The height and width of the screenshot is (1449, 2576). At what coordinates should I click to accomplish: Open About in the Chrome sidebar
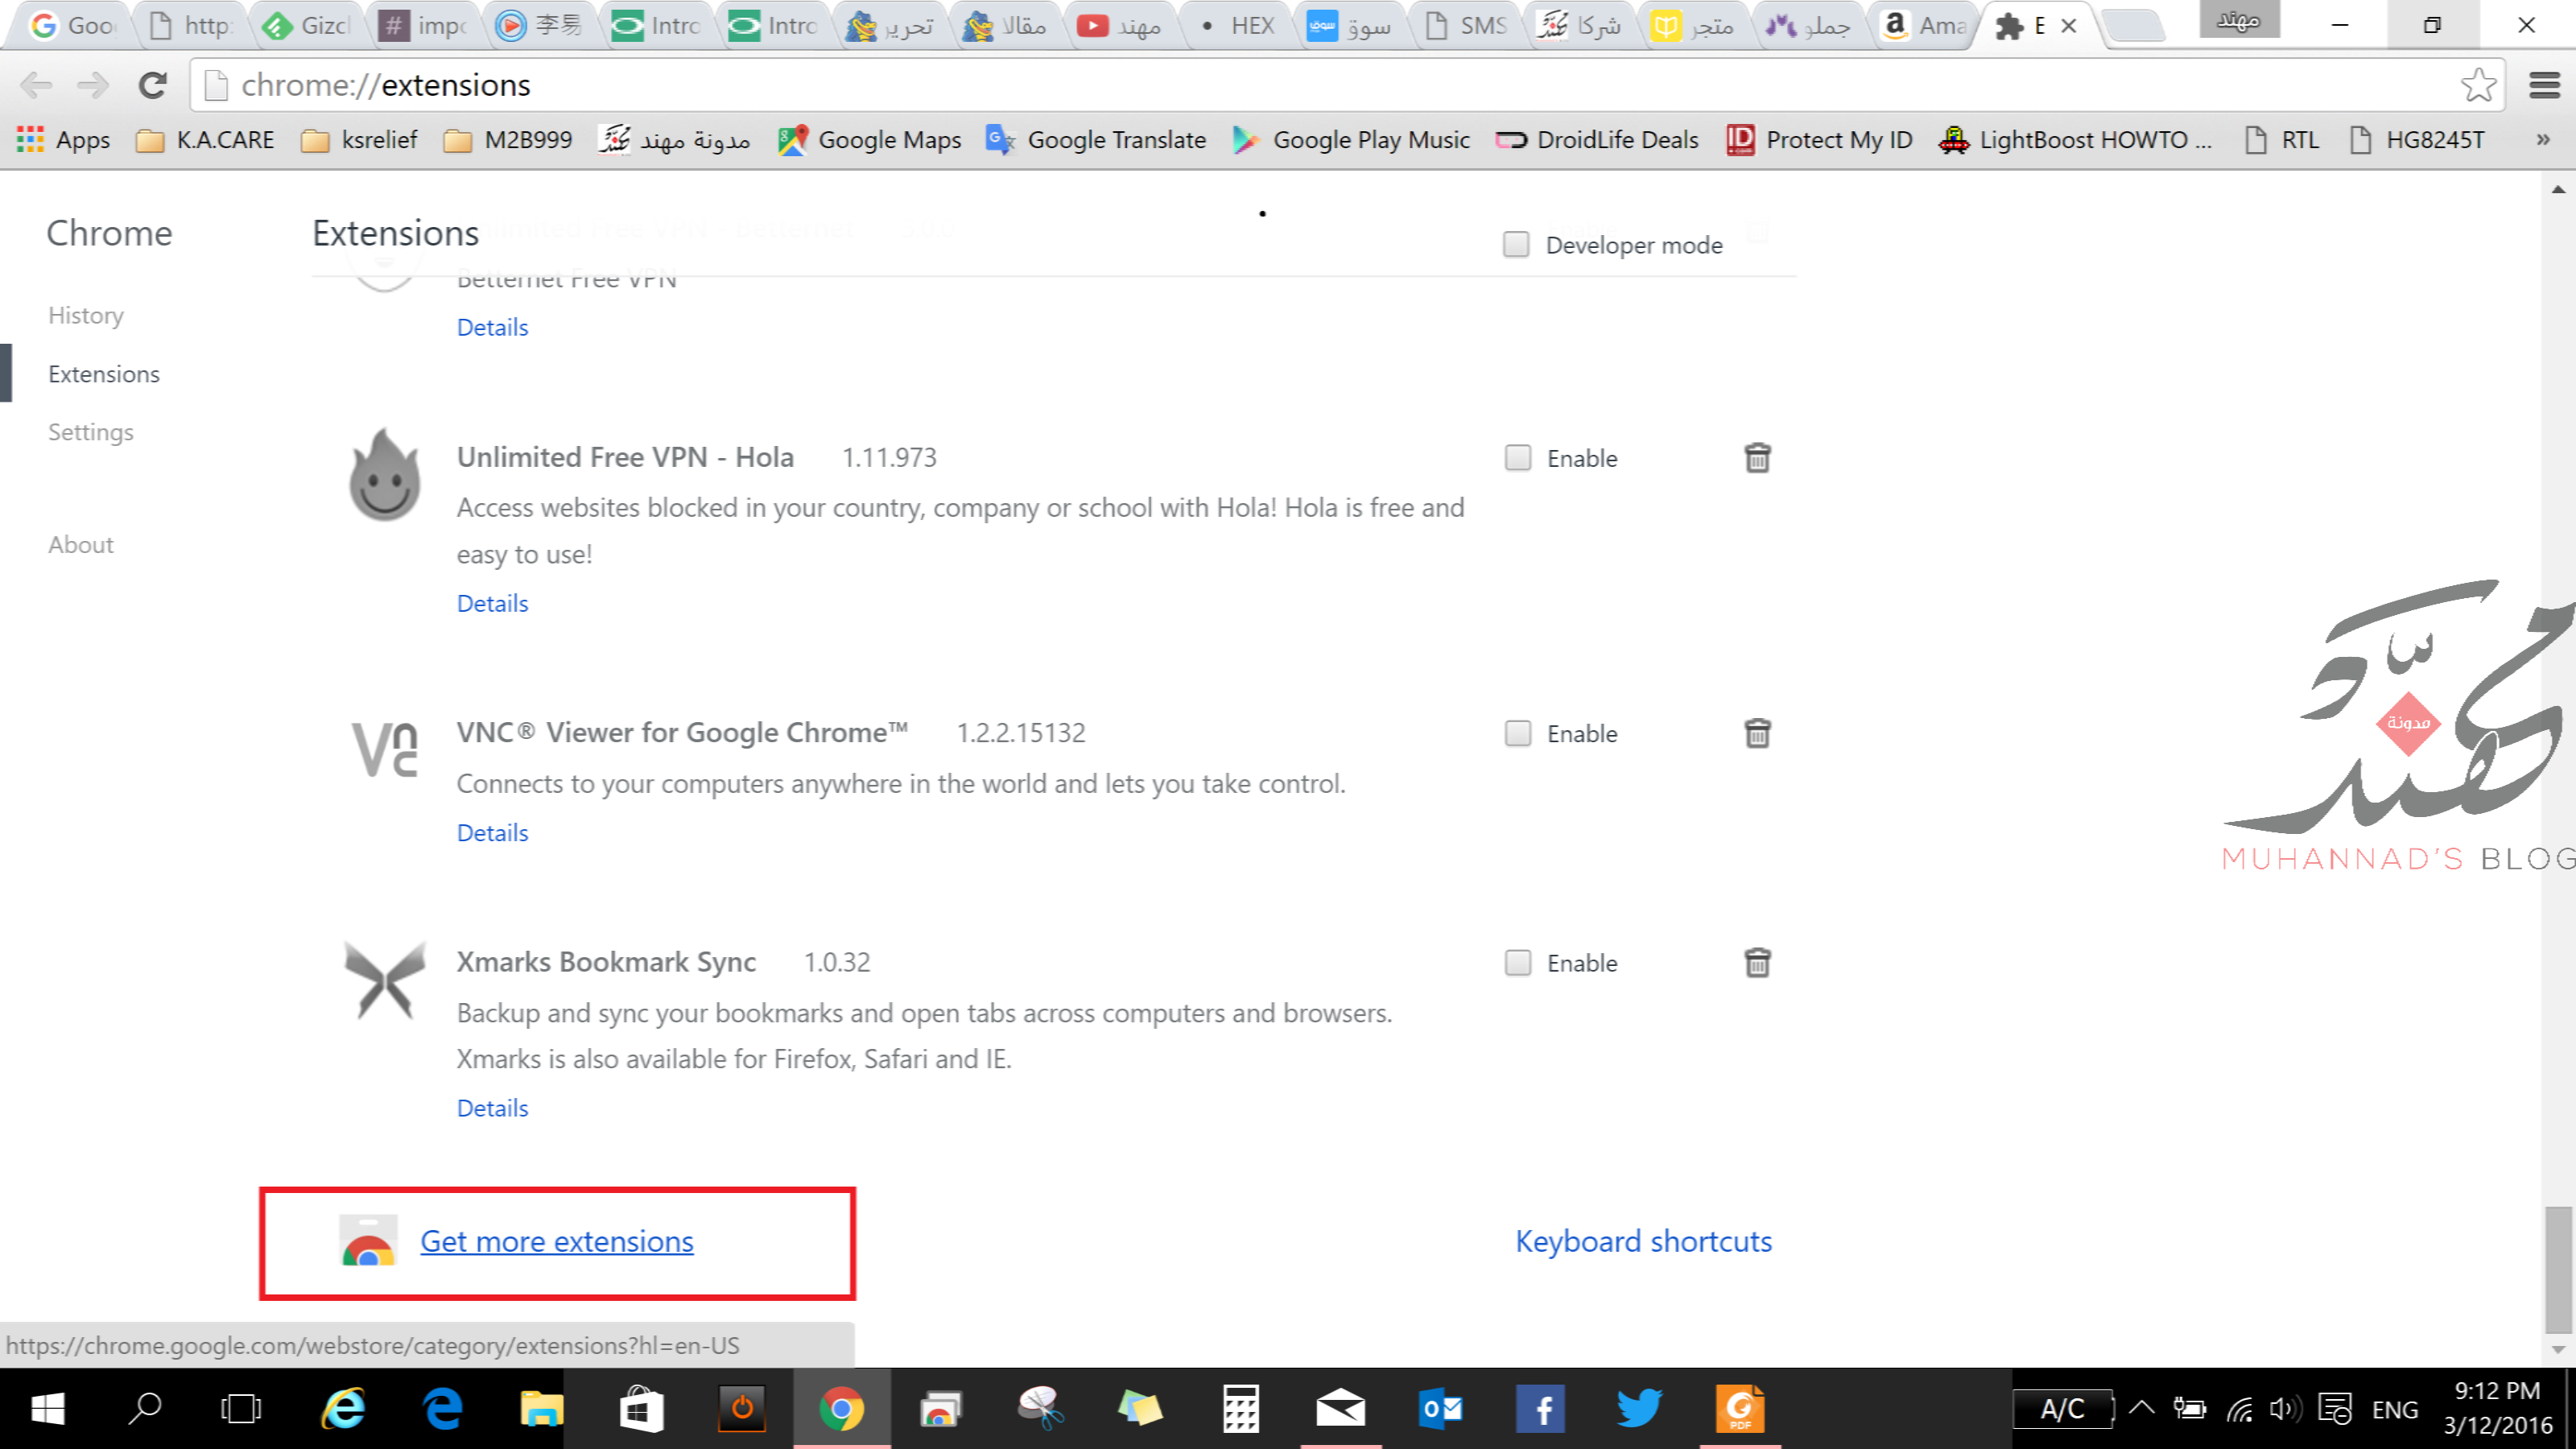click(81, 545)
